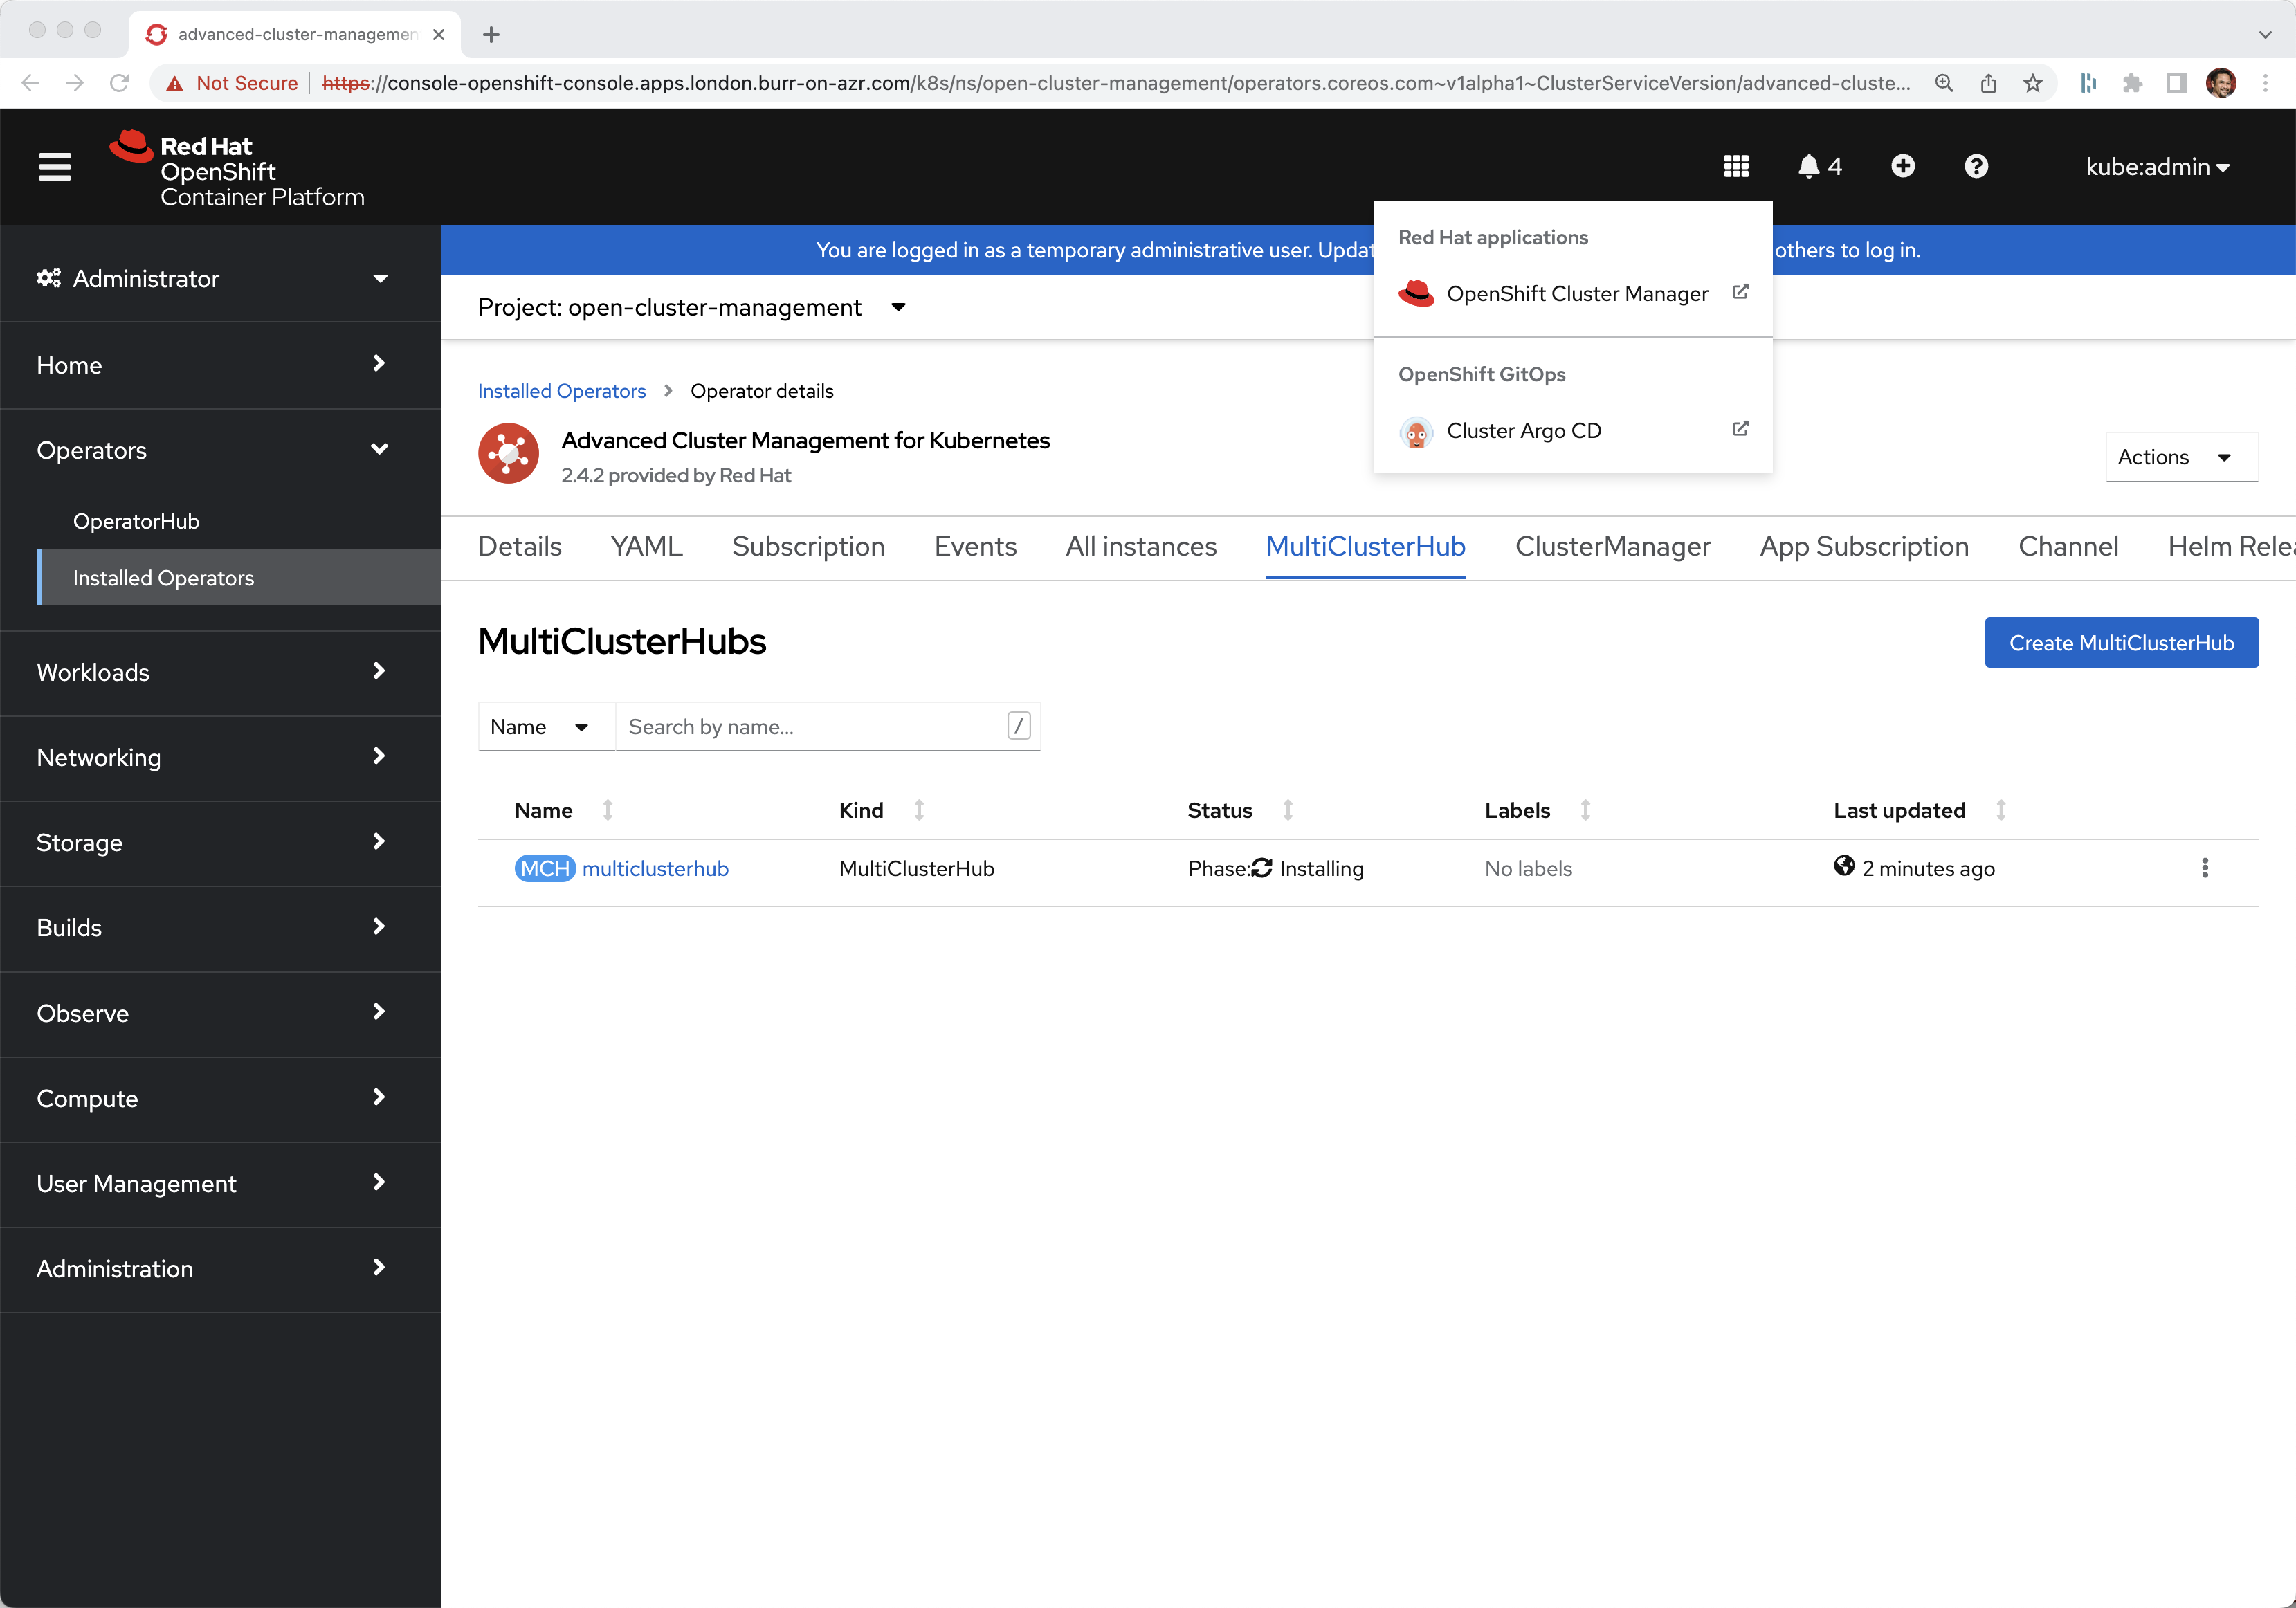The height and width of the screenshot is (1608, 2296).
Task: Click the Red Hat OpenShift logo
Action: coord(237,168)
